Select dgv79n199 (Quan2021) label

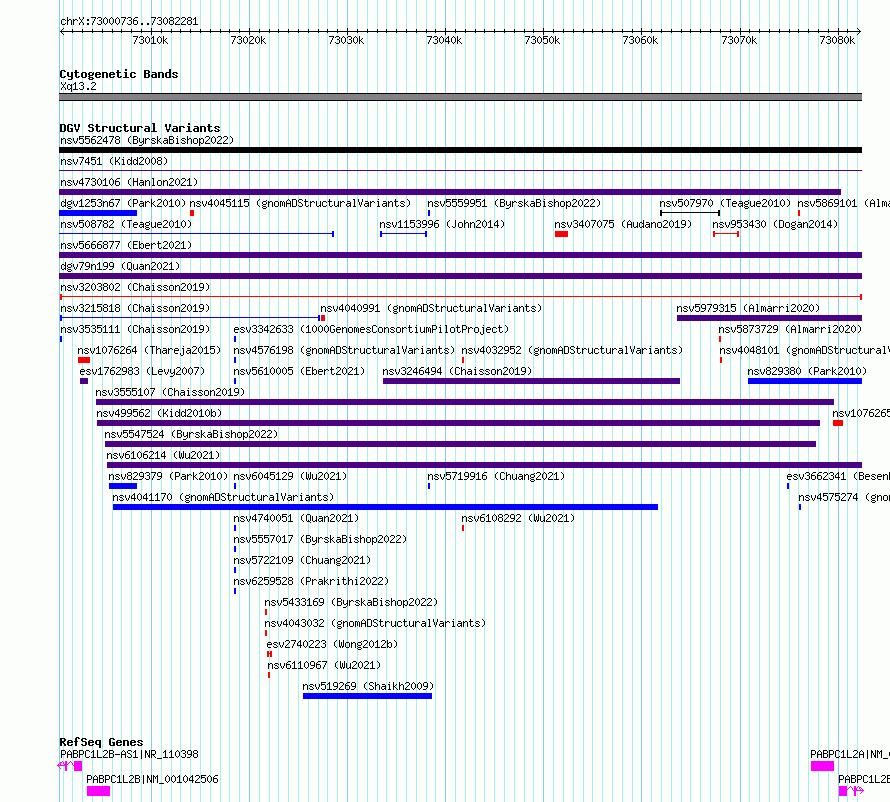(120, 266)
